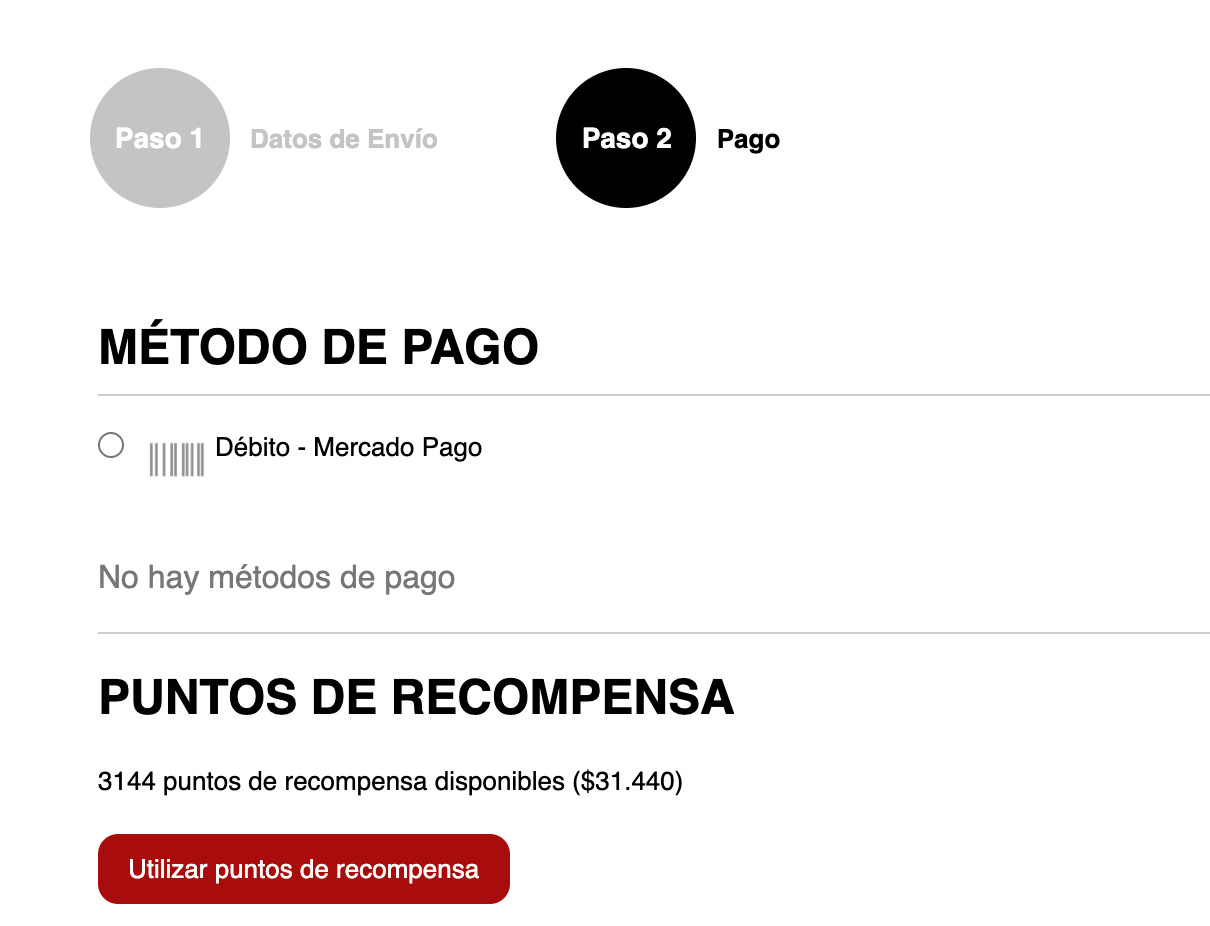Click the black Paso 2 circle
Screen dimensions: 1210x926
[626, 138]
